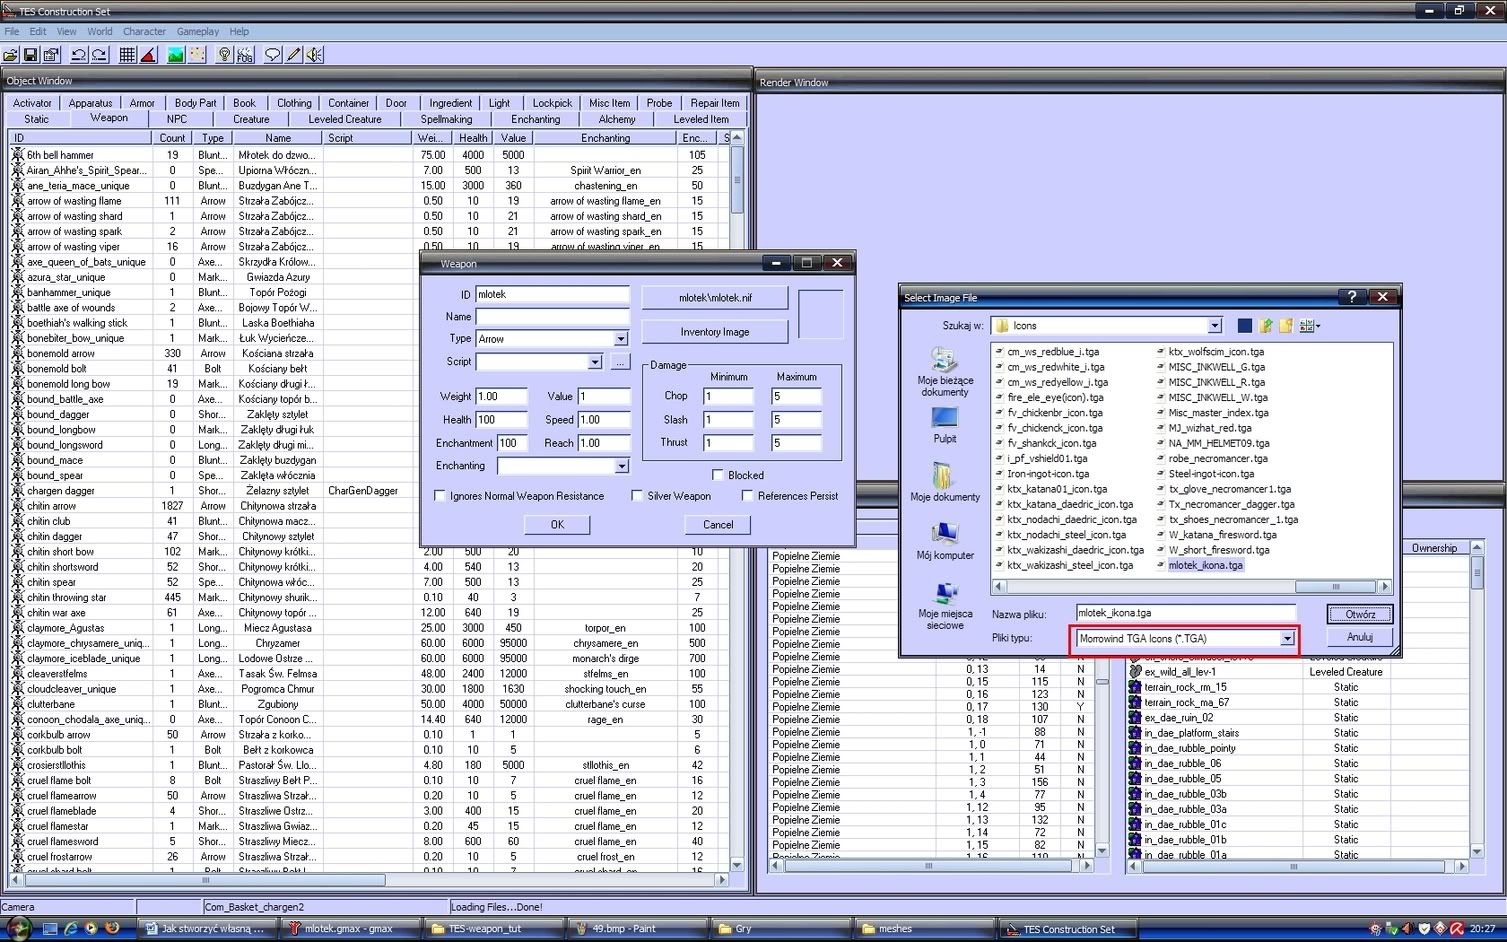
Task: Confirm the Weapon dialog with OK
Action: pyautogui.click(x=557, y=525)
